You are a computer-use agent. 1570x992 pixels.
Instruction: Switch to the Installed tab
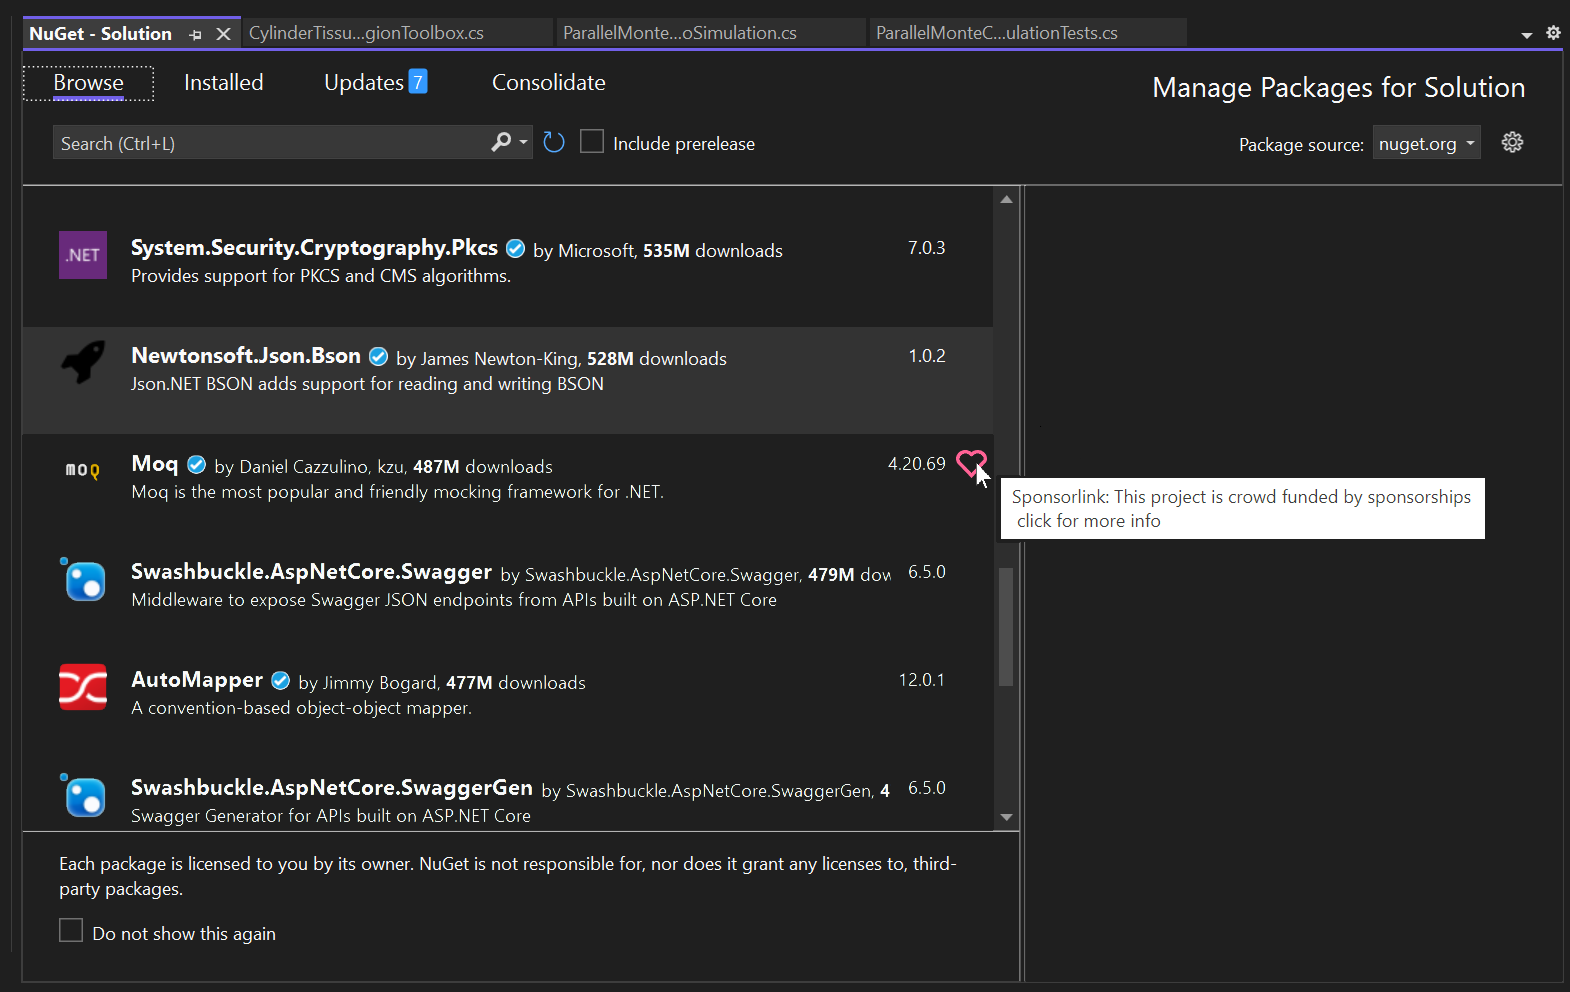pos(224,83)
